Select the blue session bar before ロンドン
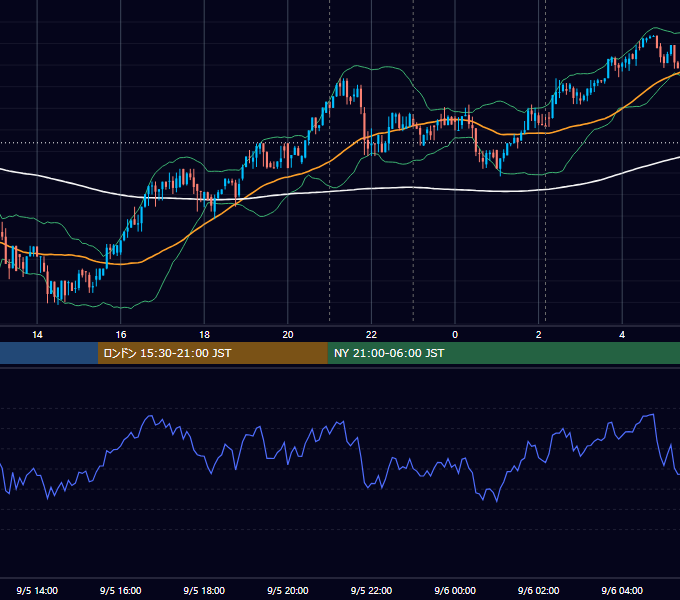 click(49, 353)
